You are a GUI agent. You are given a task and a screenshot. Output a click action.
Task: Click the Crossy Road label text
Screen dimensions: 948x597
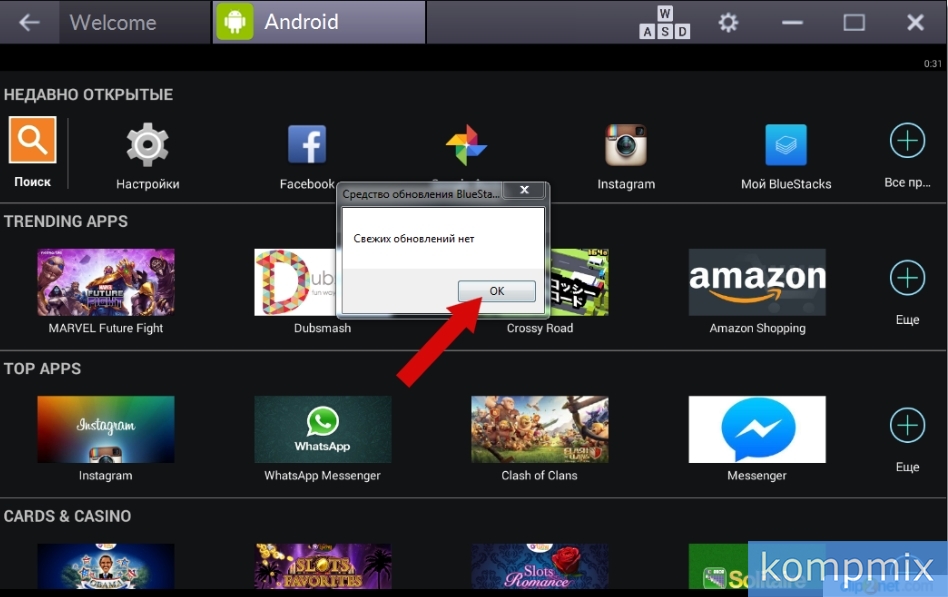pyautogui.click(x=540, y=328)
